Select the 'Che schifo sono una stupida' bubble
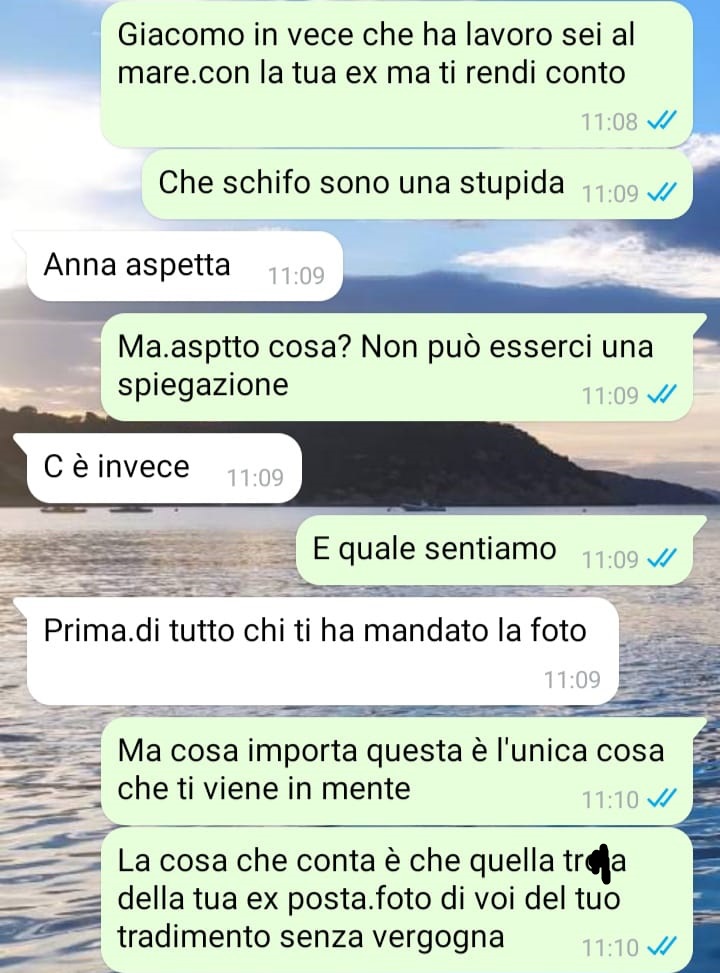The image size is (720, 973). pyautogui.click(x=417, y=184)
